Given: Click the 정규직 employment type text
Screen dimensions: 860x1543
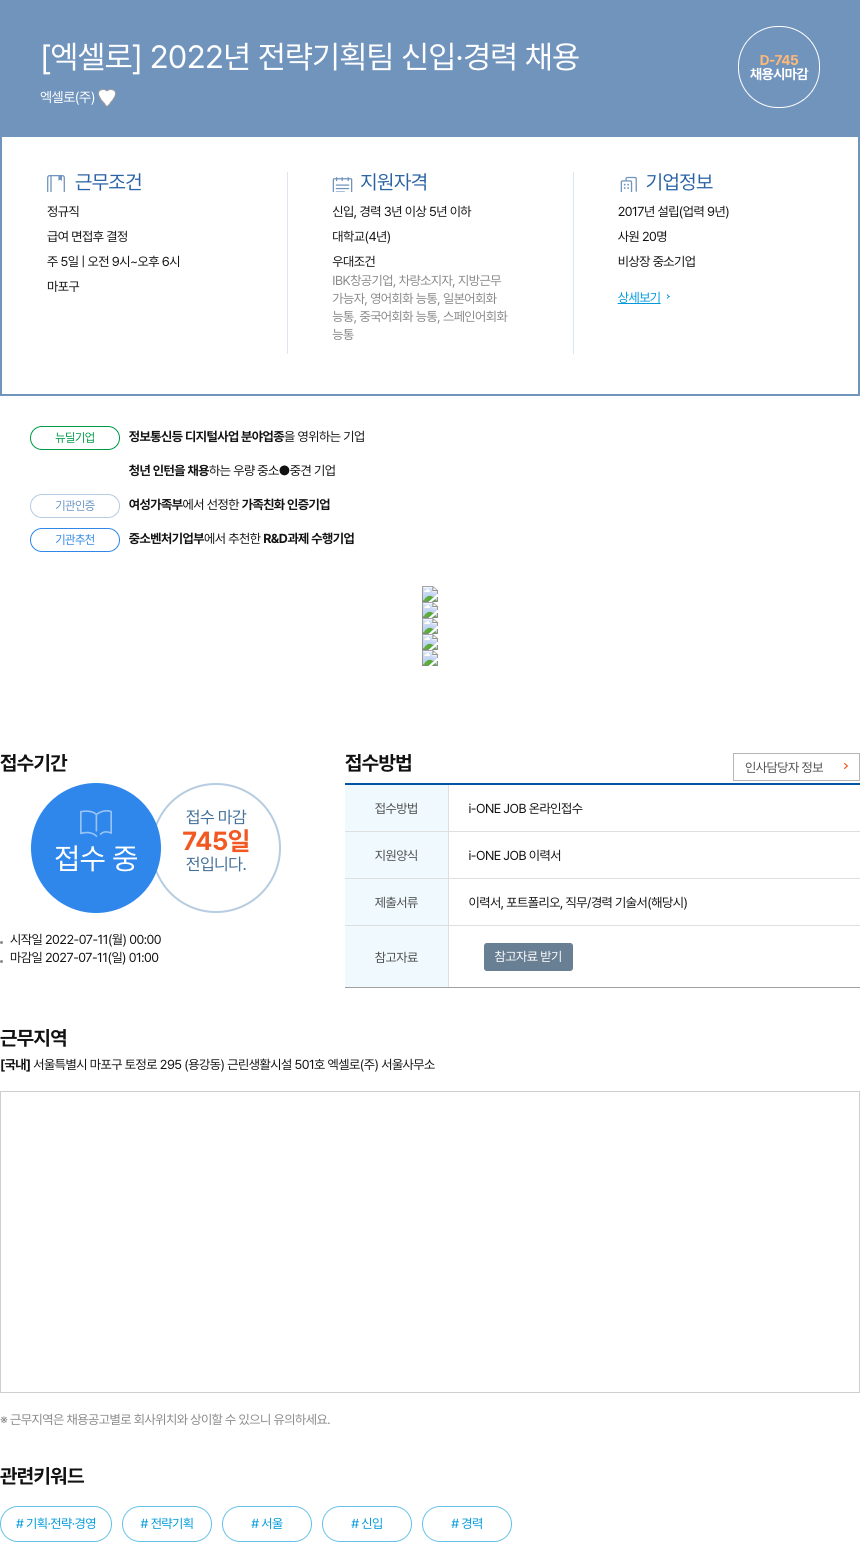Looking at the screenshot, I should (x=63, y=212).
